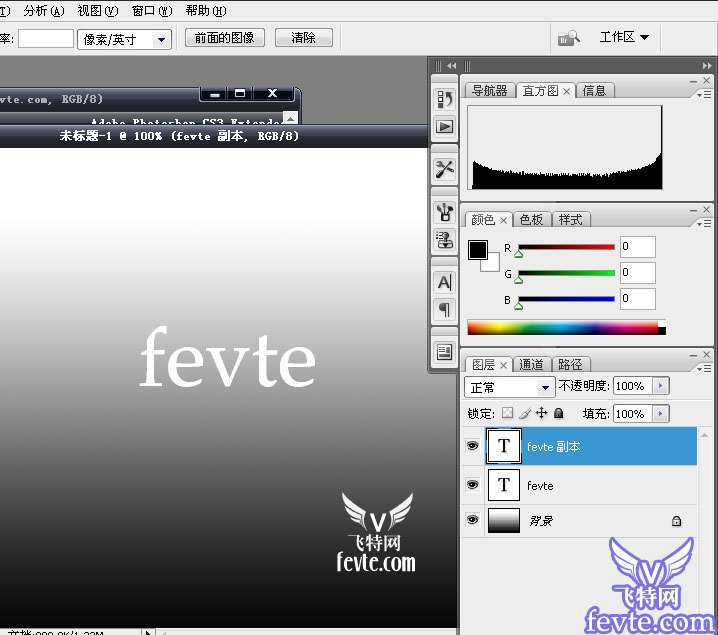Open the Tool Presets panel icon
This screenshot has height=635, width=718.
click(x=444, y=169)
